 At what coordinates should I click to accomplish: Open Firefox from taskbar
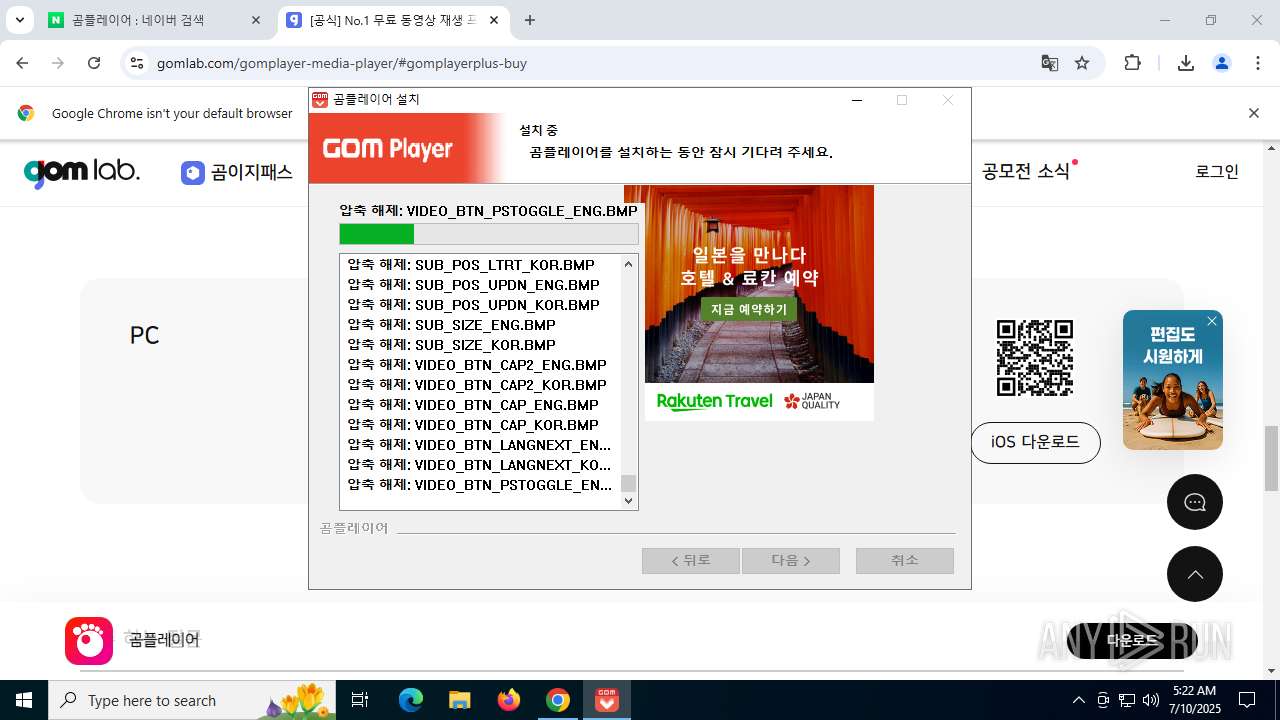pyautogui.click(x=509, y=700)
